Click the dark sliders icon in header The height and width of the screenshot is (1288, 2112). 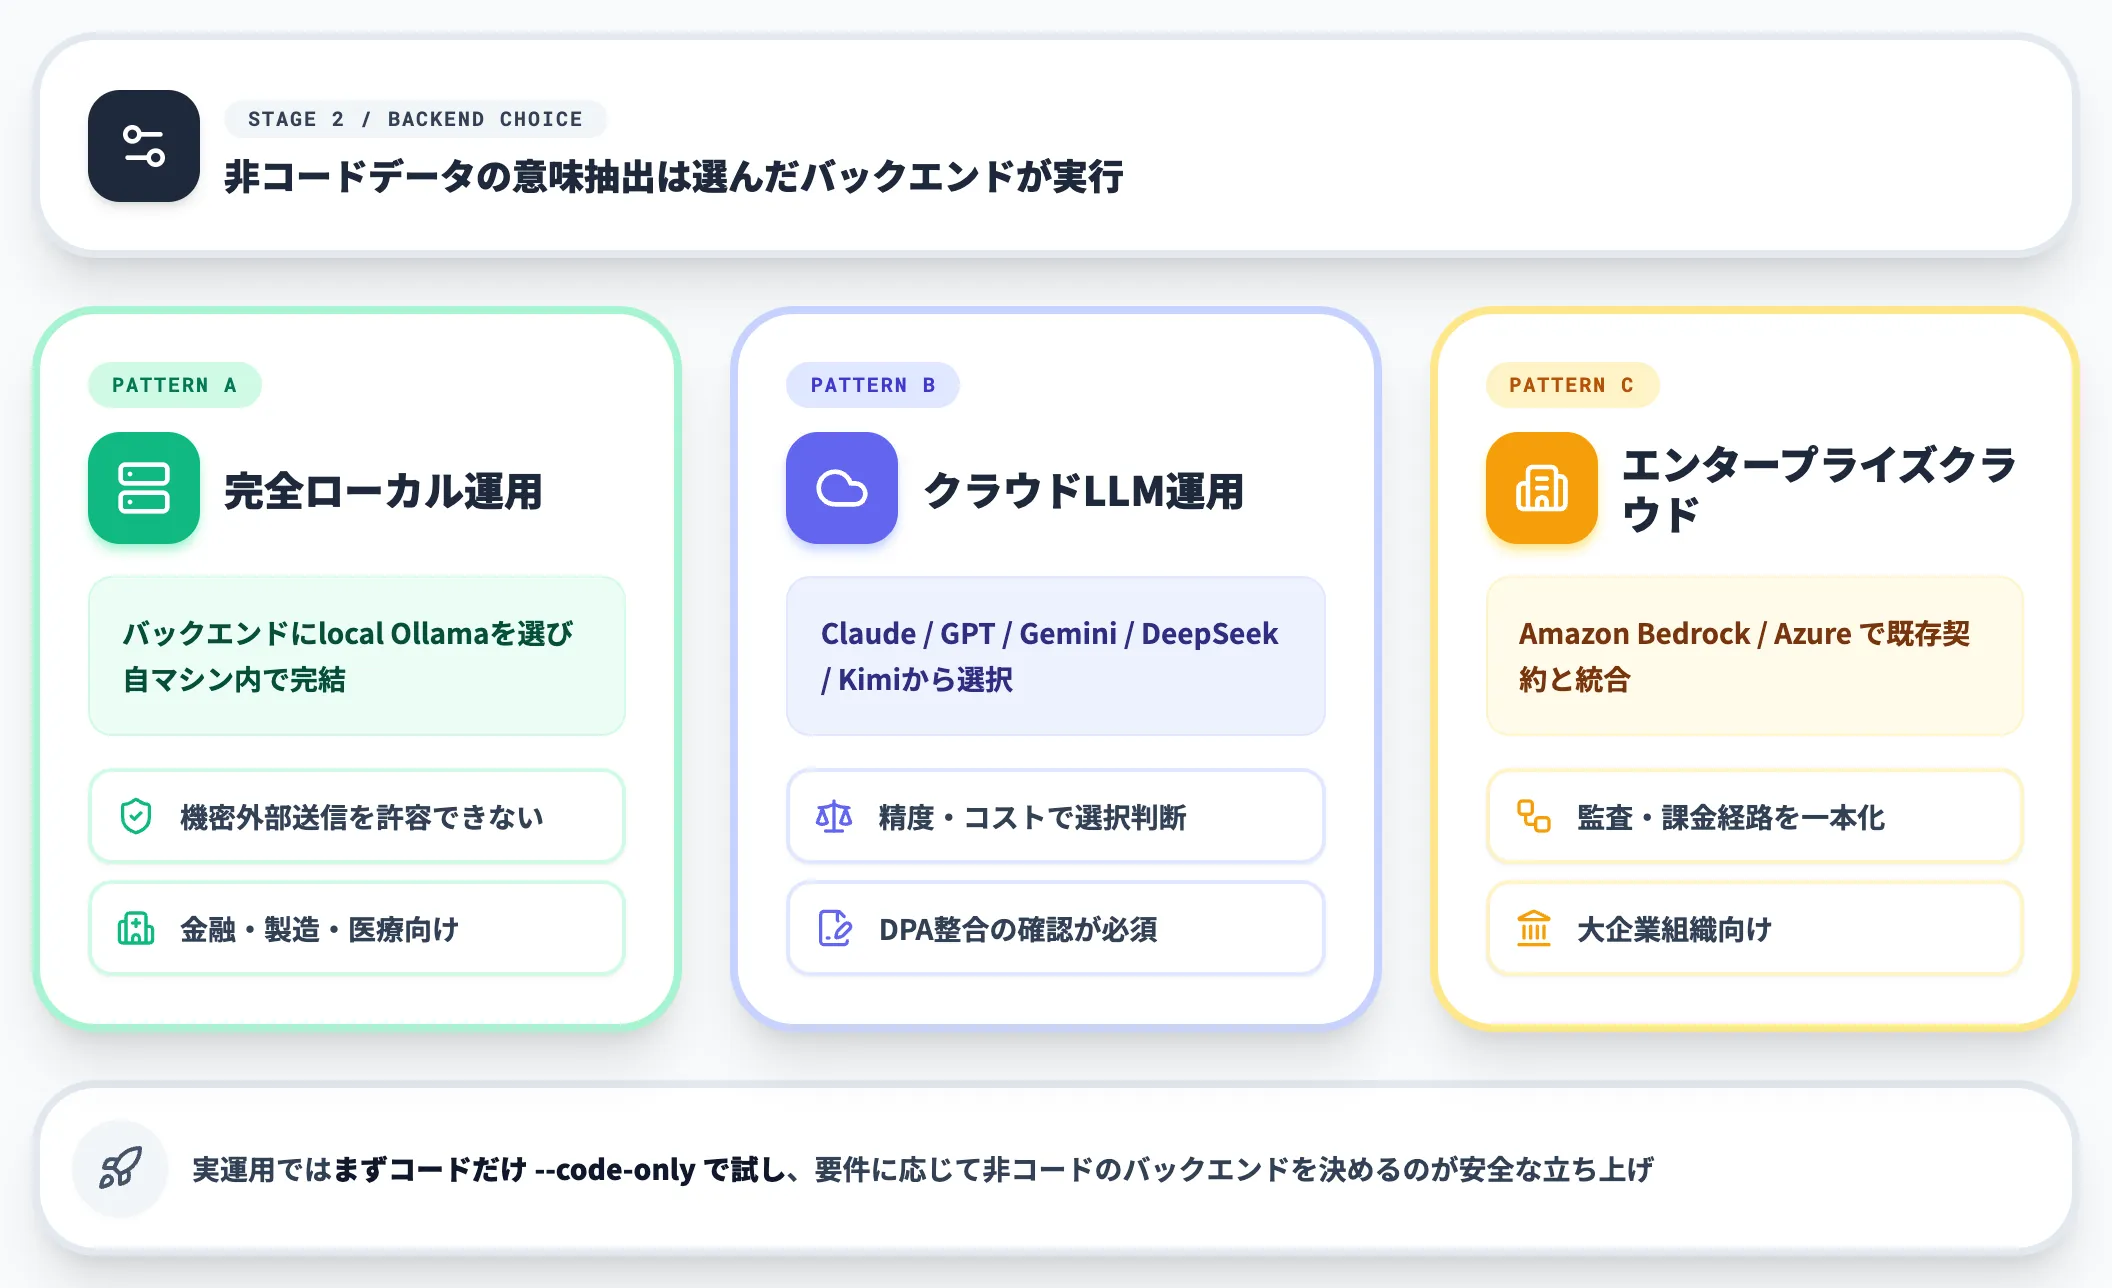coord(144,146)
